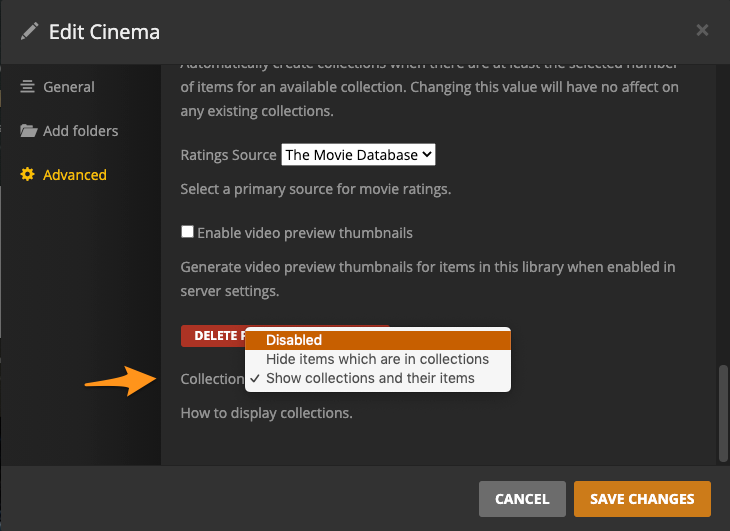
Task: Open the Add folders section
Action: [x=80, y=131]
